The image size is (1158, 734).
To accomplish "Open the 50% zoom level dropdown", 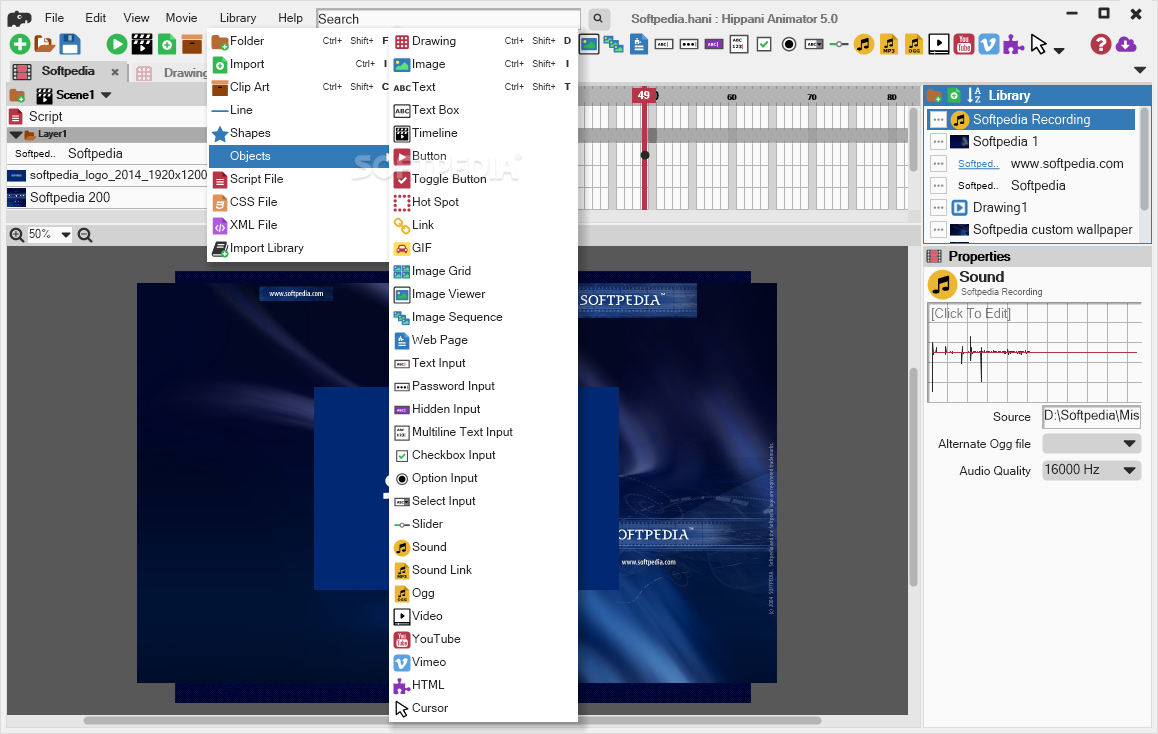I will coord(66,235).
